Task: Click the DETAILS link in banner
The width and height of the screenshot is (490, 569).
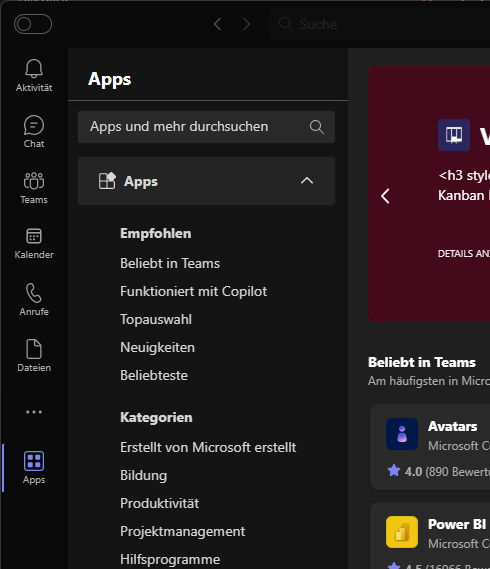Action: pos(464,254)
